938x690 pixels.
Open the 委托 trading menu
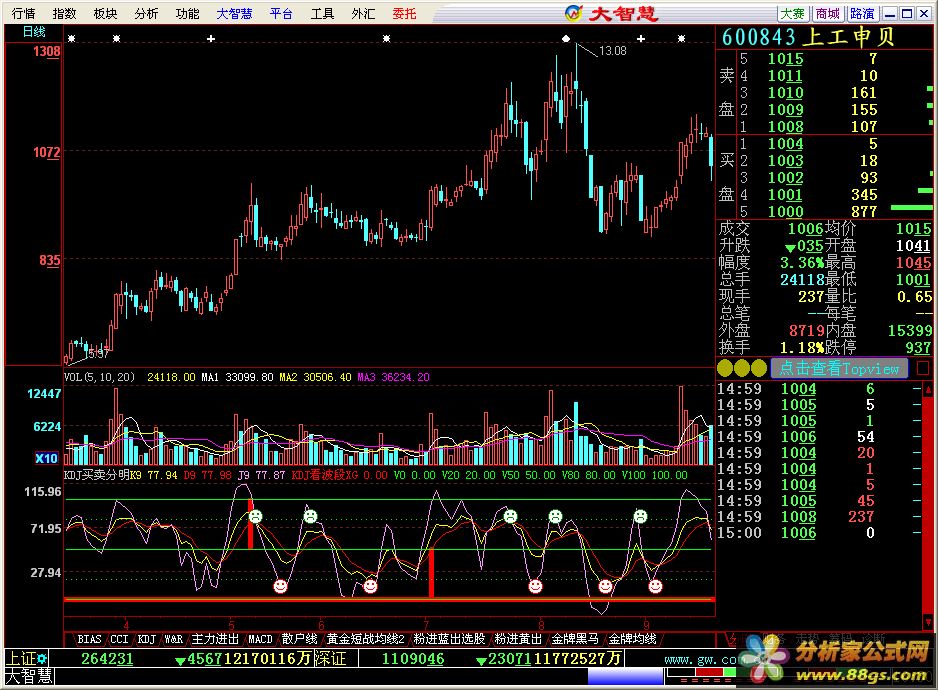pyautogui.click(x=404, y=13)
